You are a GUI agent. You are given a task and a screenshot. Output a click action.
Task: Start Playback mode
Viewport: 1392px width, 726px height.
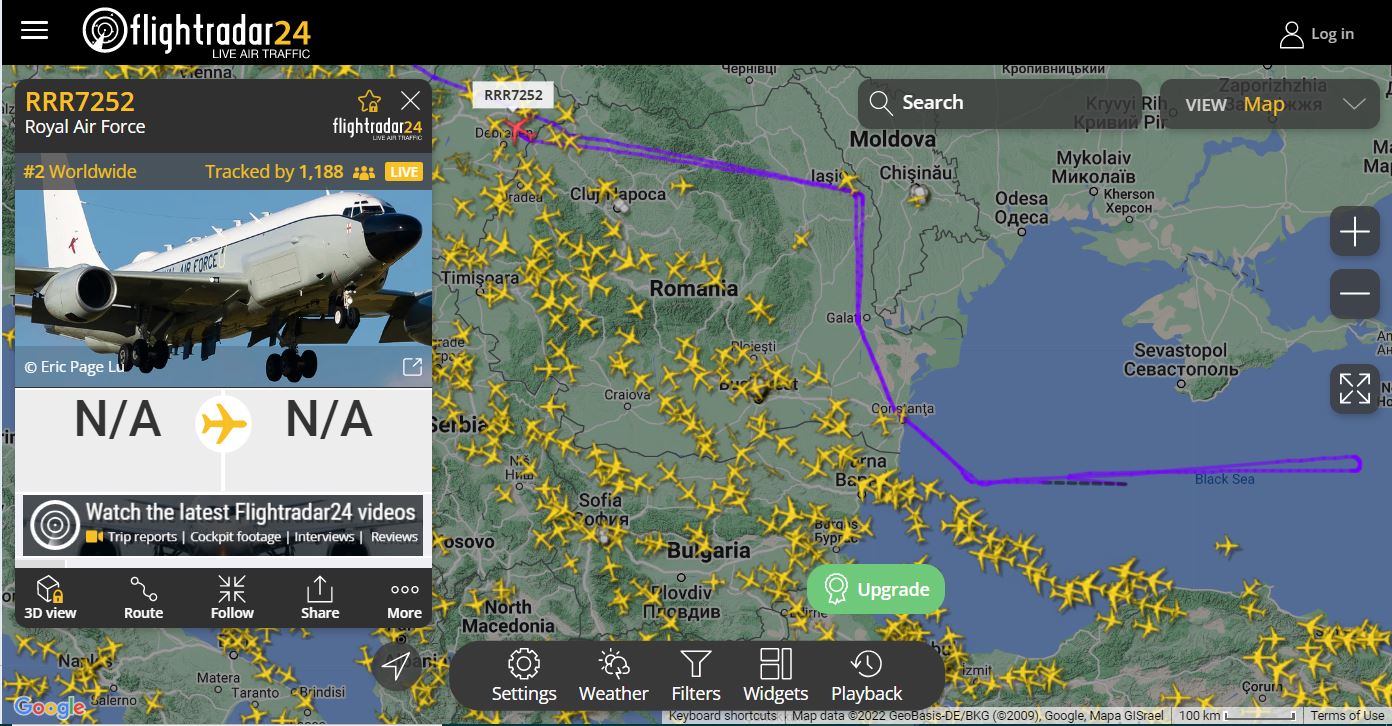(867, 676)
